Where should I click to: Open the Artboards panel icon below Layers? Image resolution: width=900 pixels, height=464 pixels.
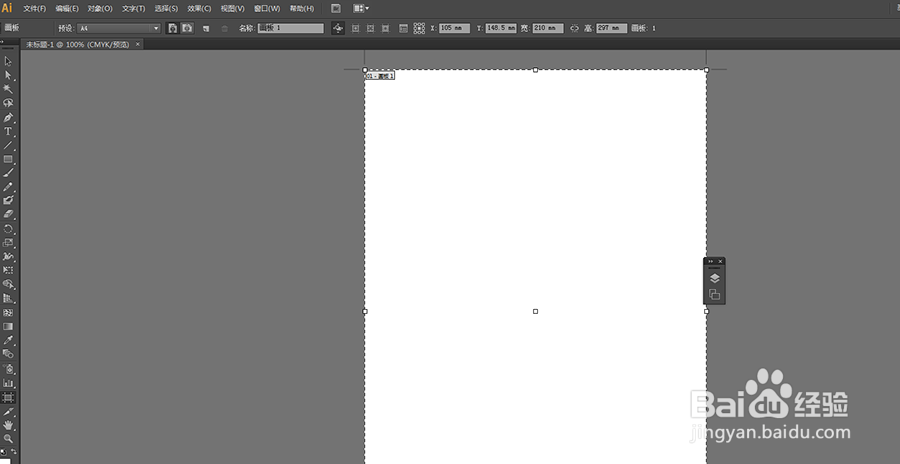[x=714, y=294]
